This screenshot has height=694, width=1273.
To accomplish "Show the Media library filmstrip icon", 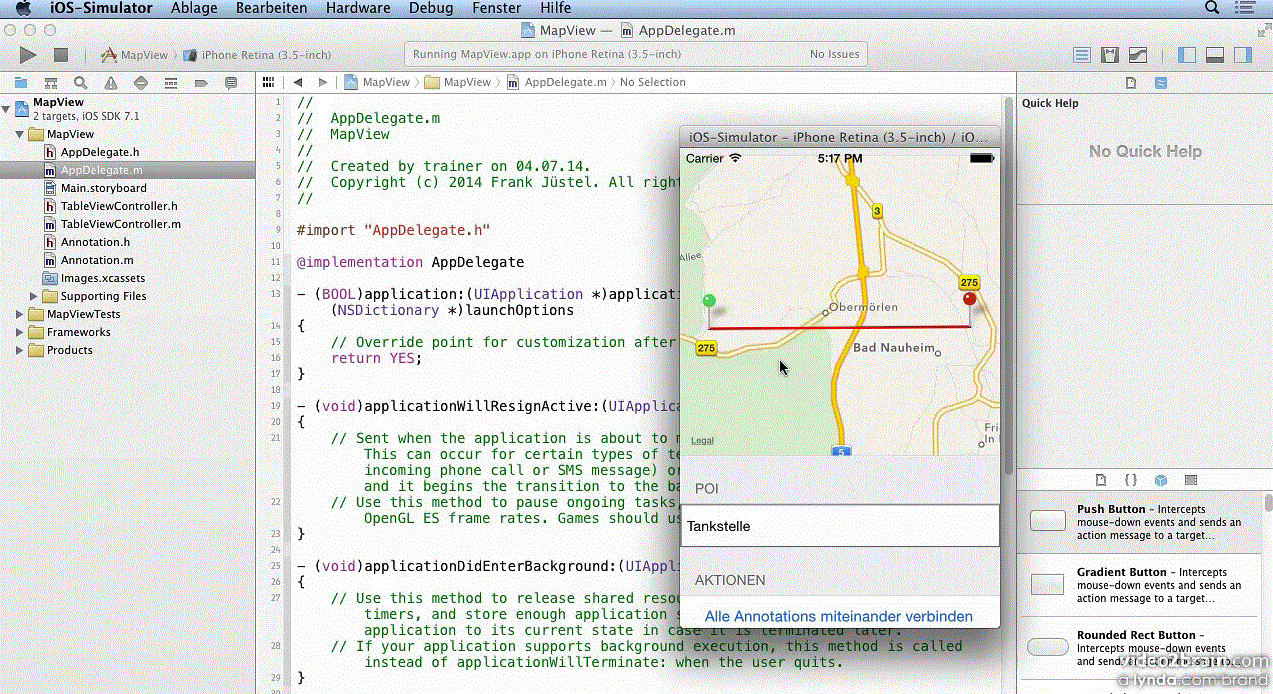I will click(x=1191, y=480).
